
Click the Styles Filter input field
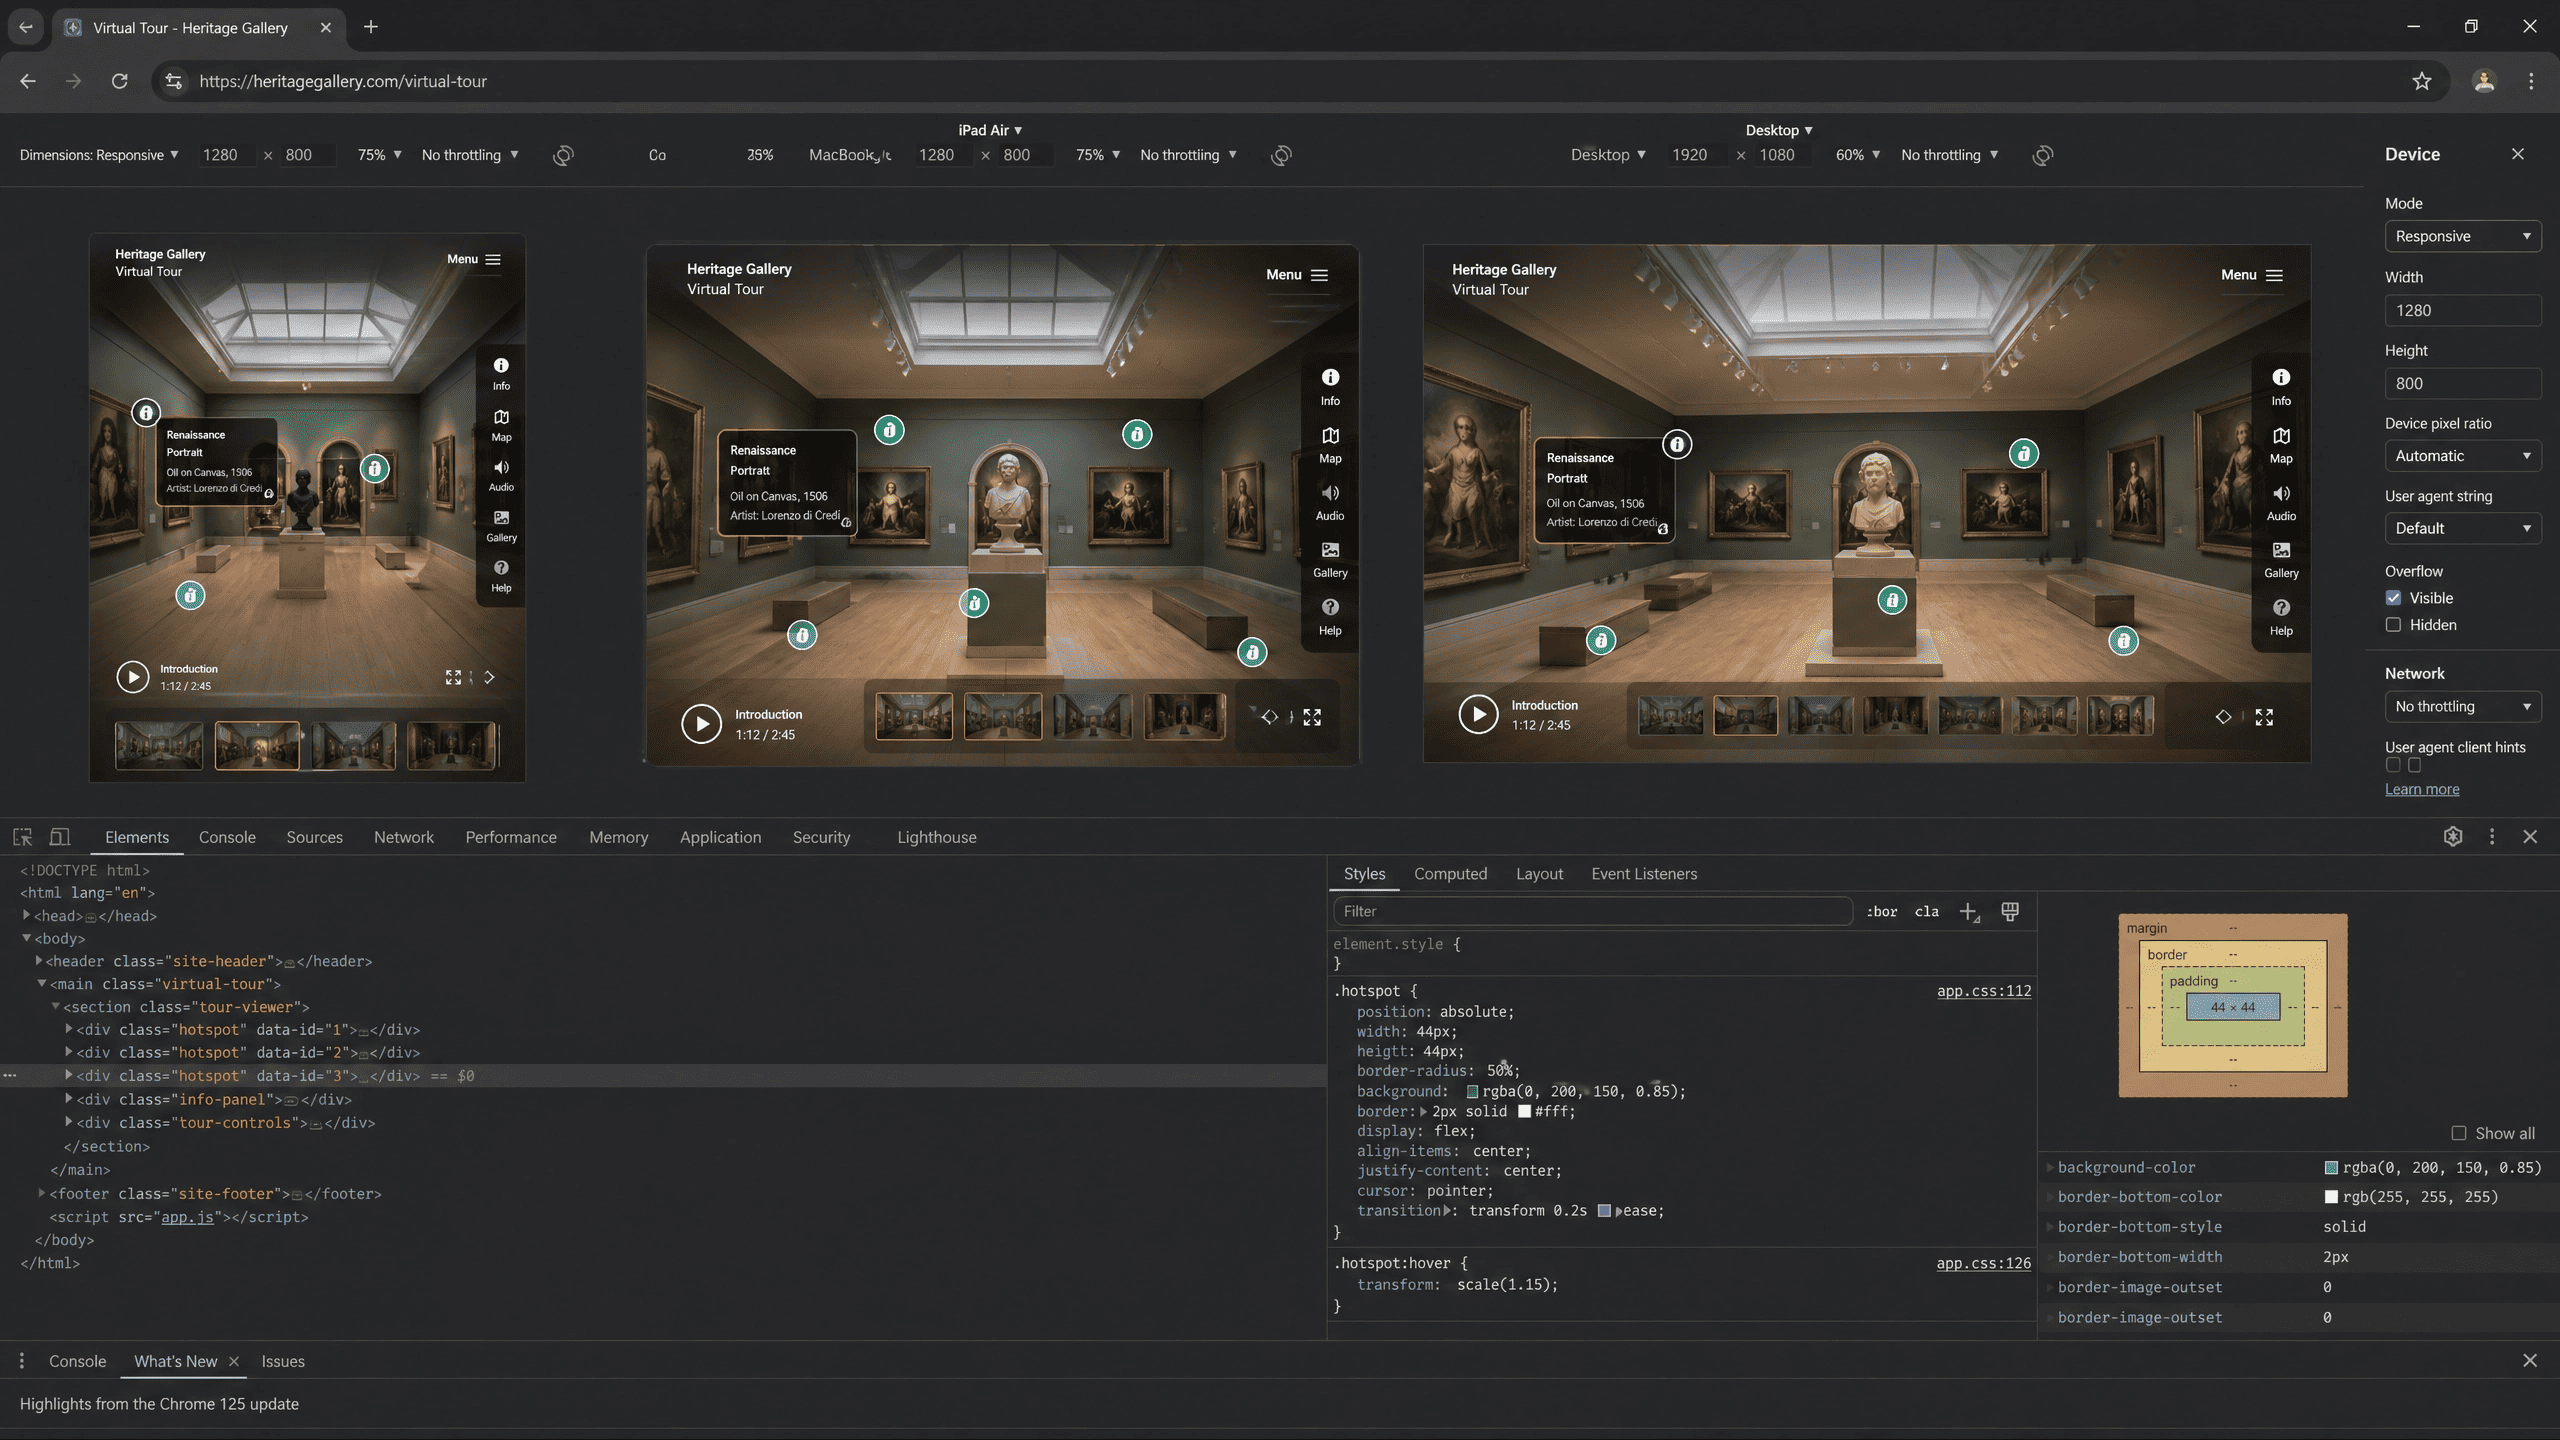coord(1593,911)
